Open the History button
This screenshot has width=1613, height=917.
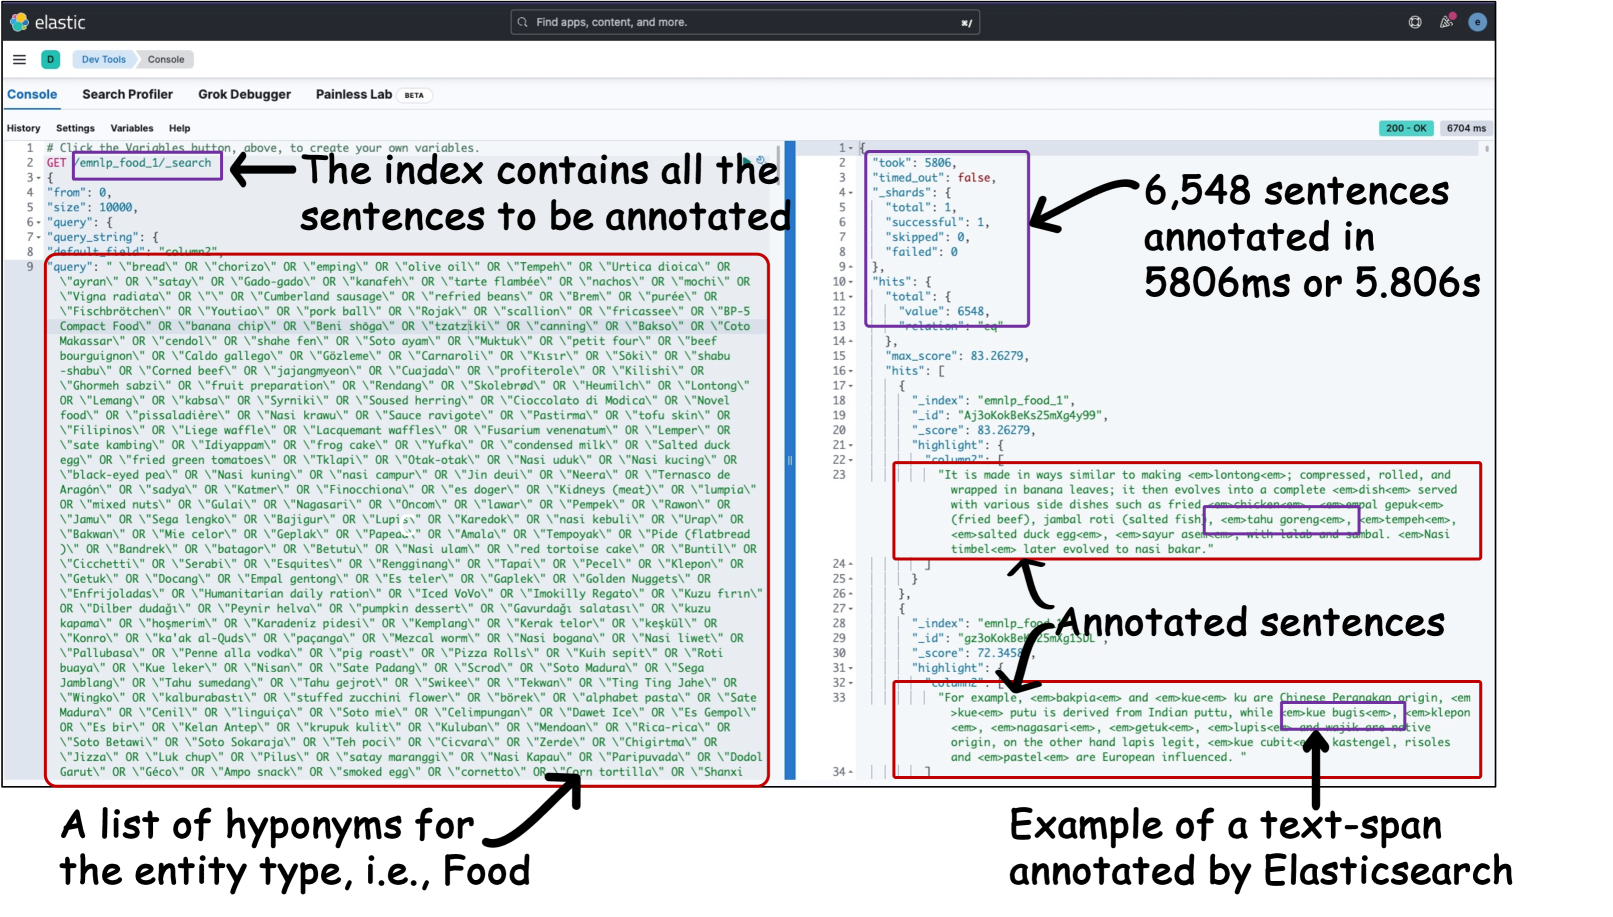coord(24,128)
